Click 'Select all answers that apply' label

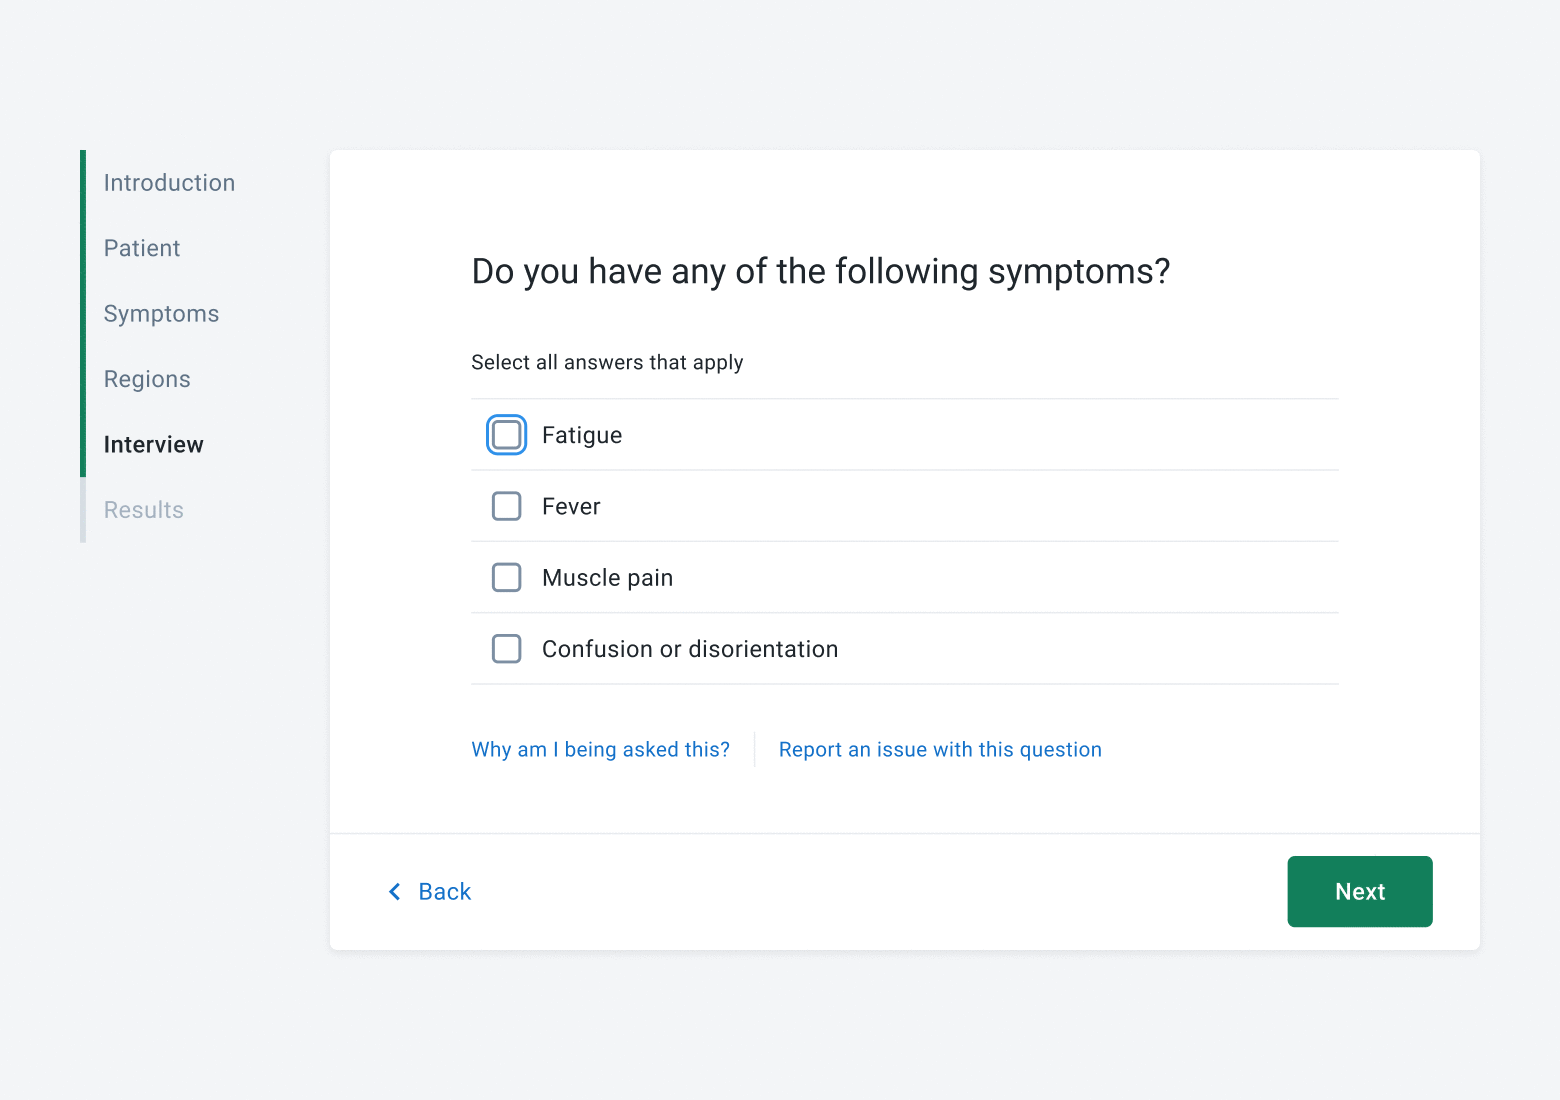click(x=607, y=362)
